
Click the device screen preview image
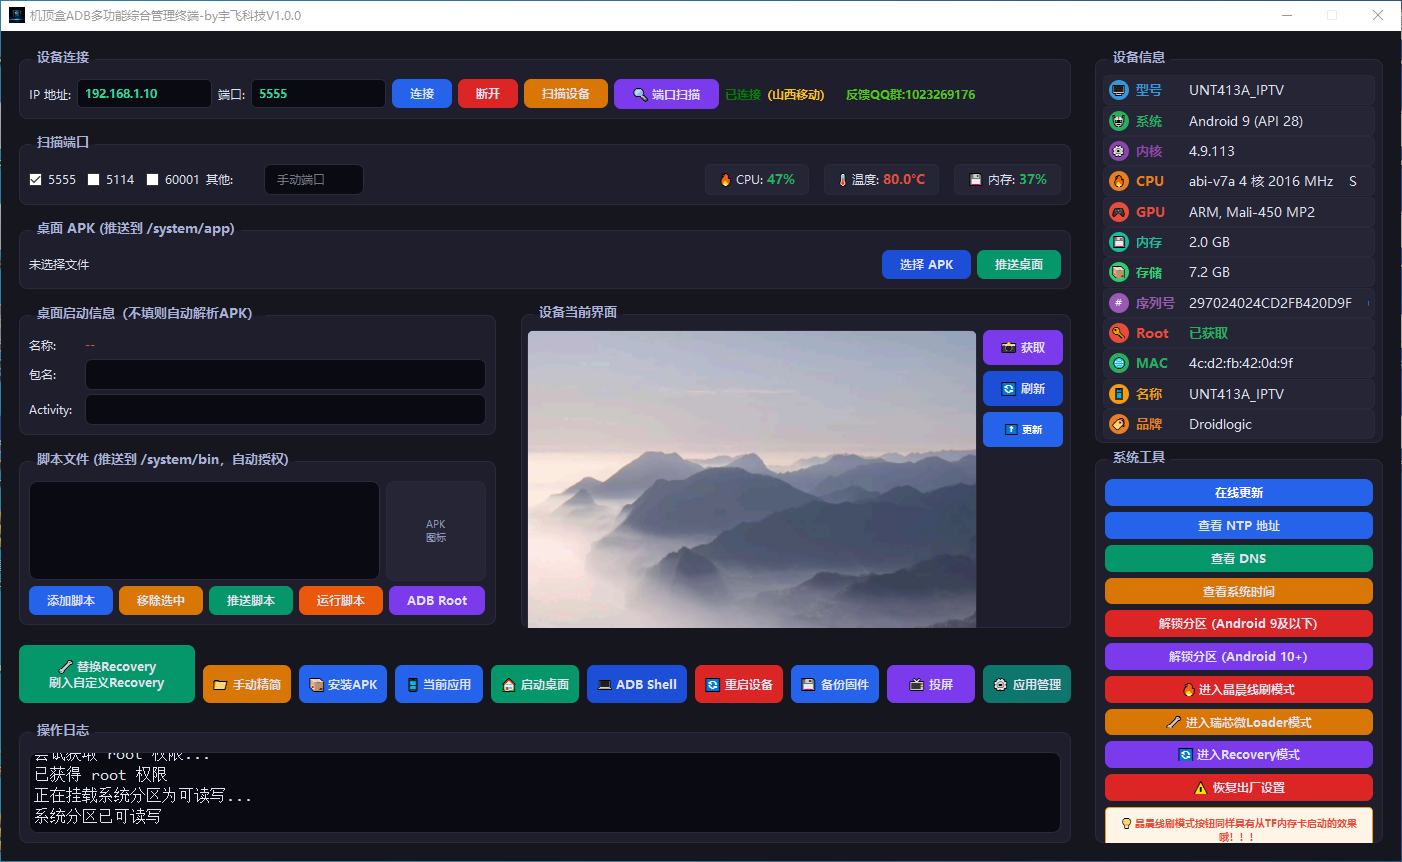tap(752, 479)
